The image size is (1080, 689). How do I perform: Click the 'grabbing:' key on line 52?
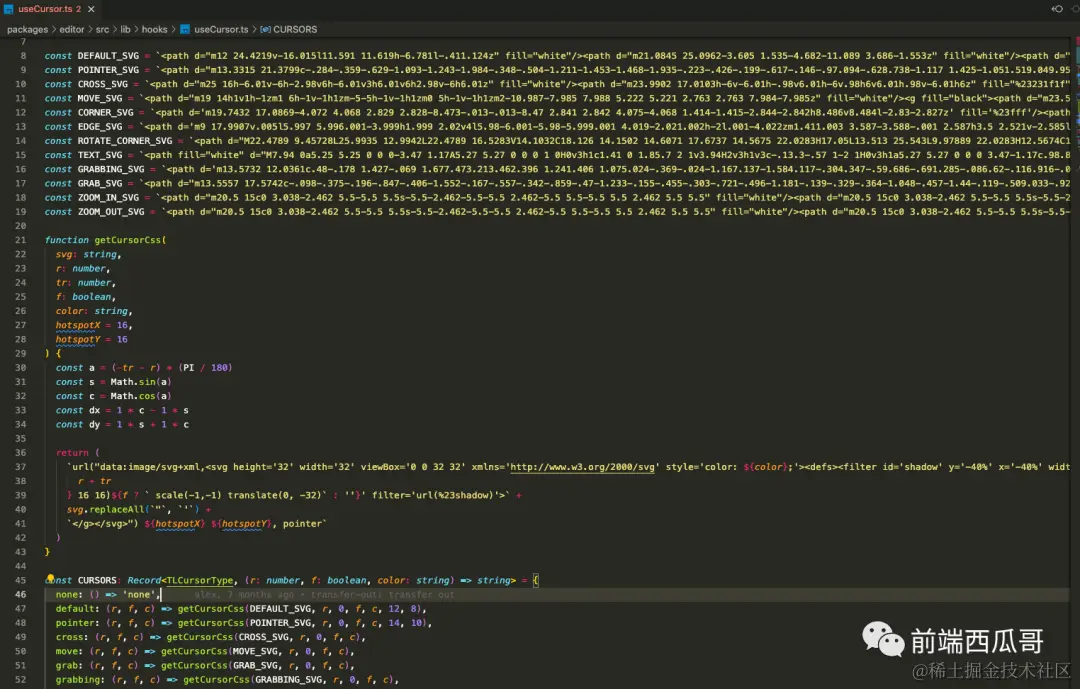tap(80, 679)
